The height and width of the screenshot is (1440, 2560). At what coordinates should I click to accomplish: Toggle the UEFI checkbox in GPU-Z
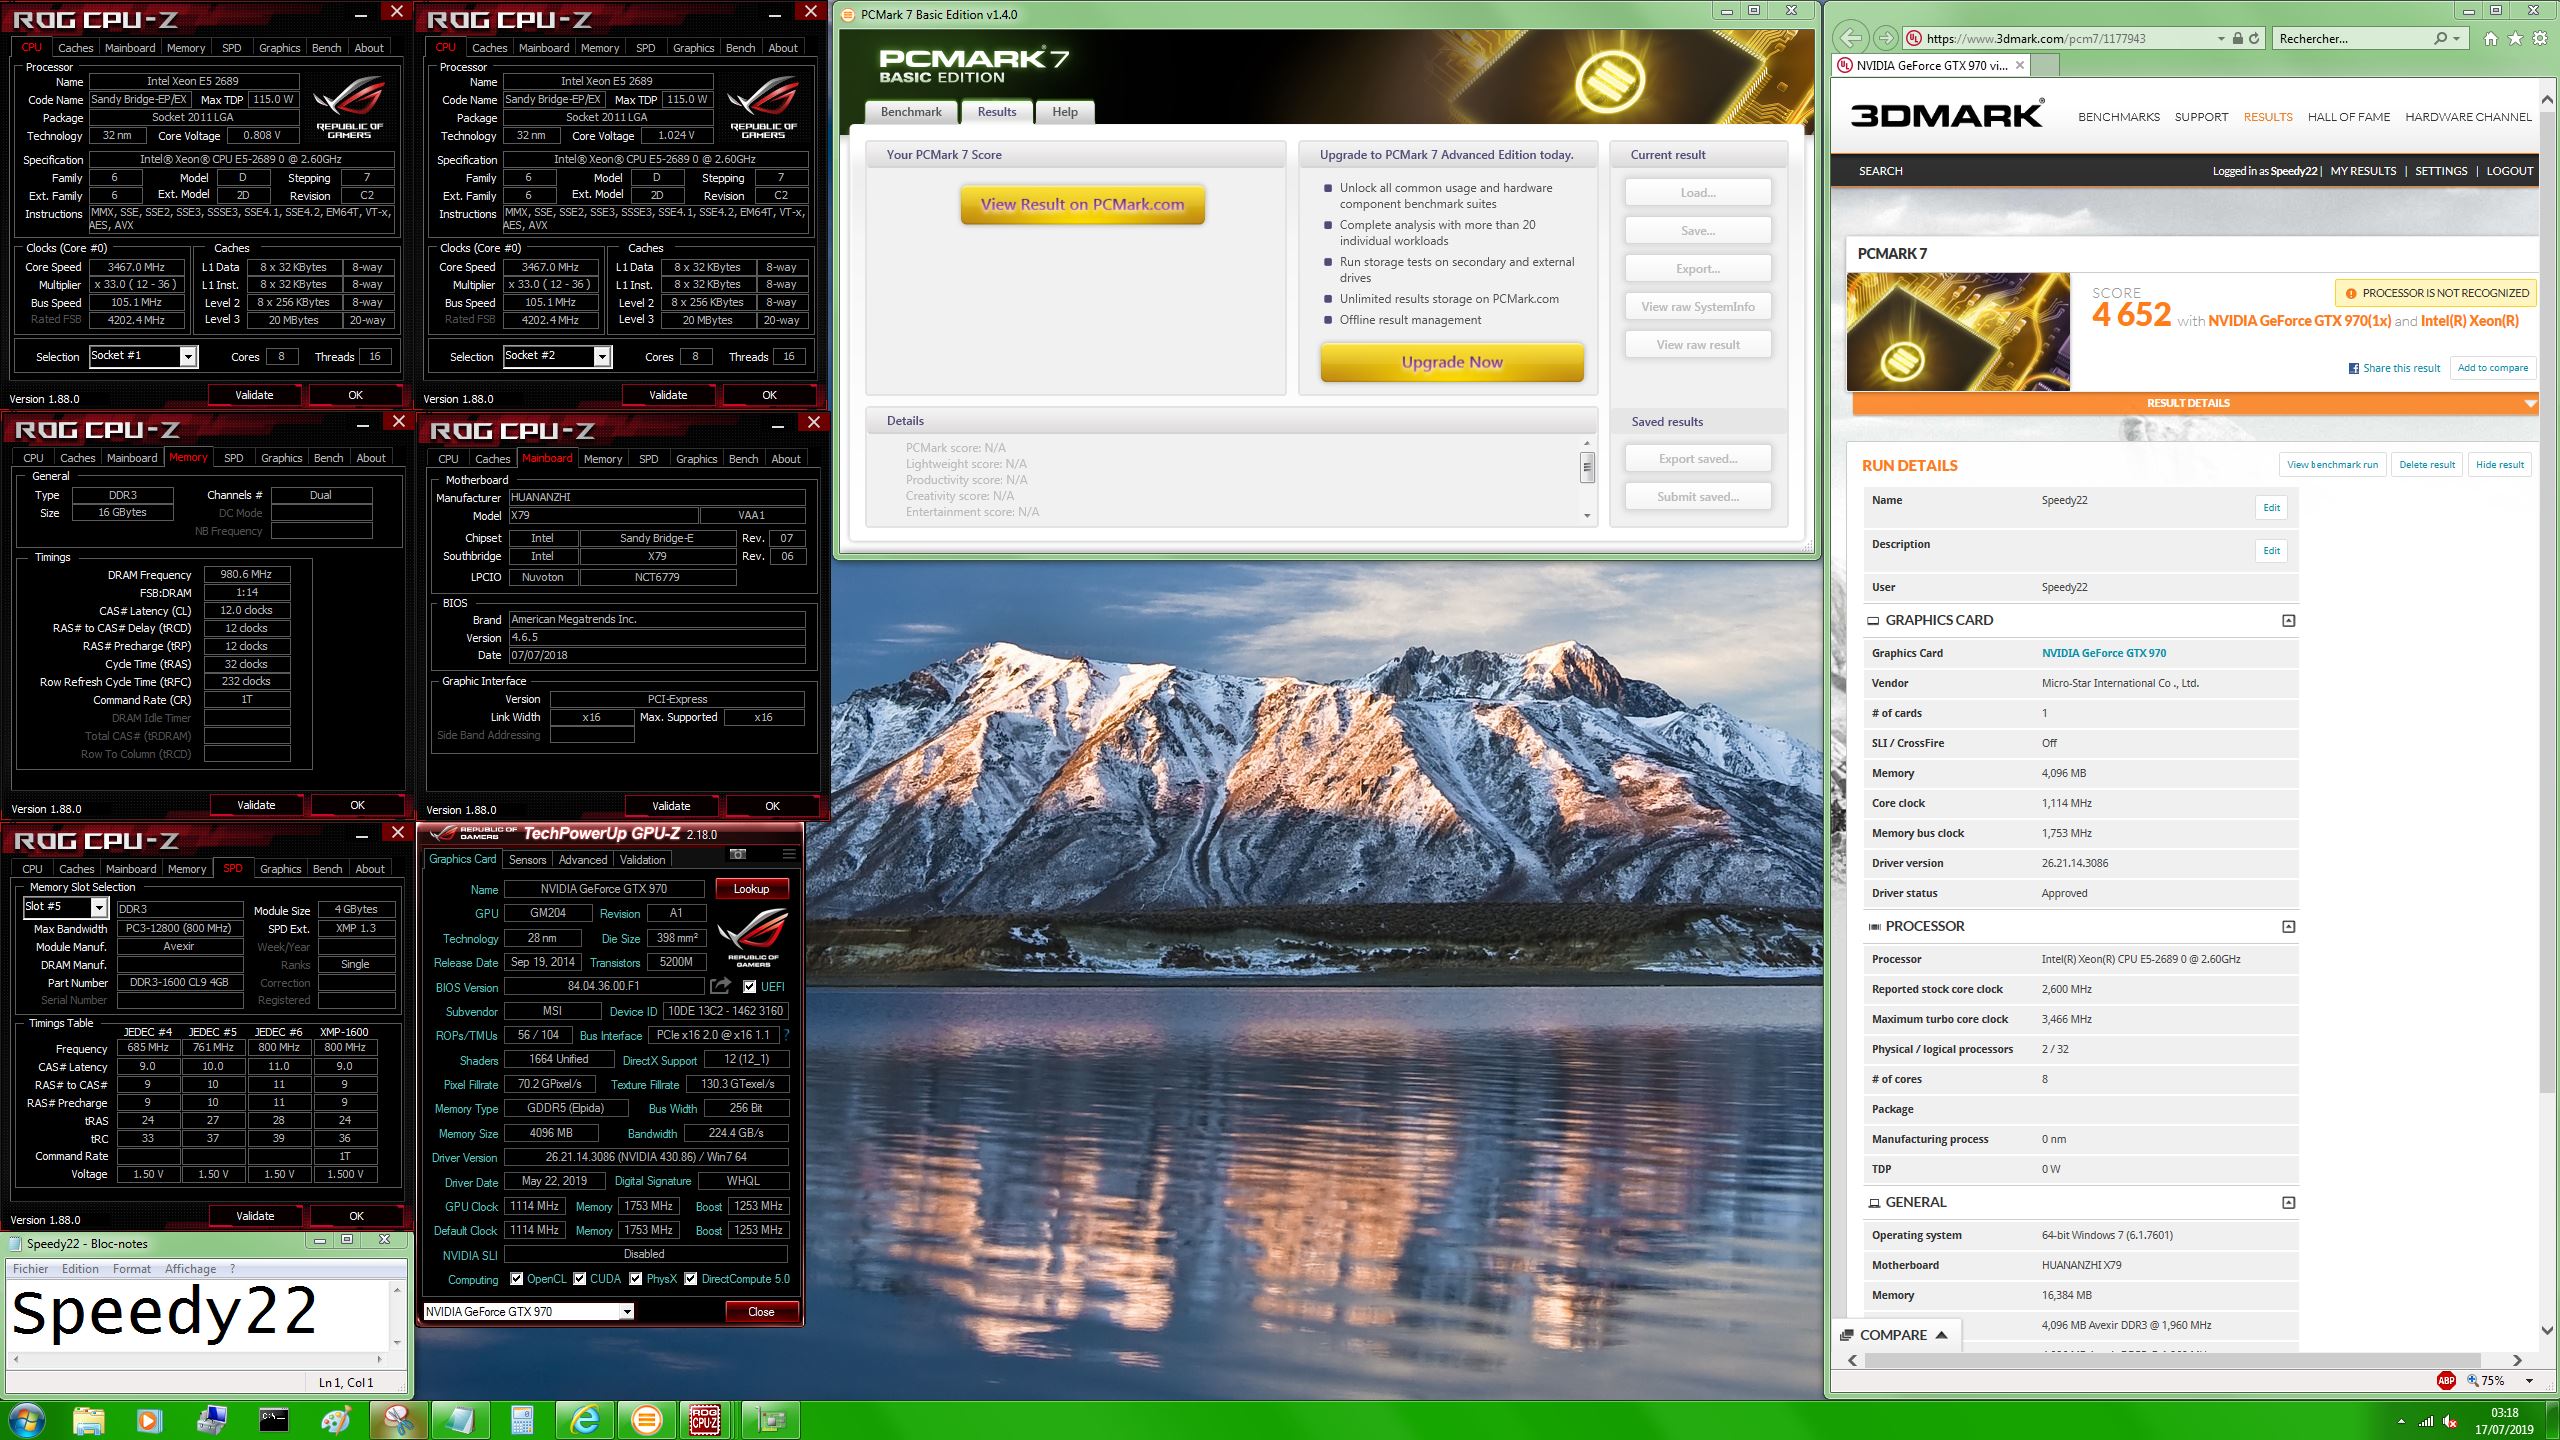[x=750, y=986]
